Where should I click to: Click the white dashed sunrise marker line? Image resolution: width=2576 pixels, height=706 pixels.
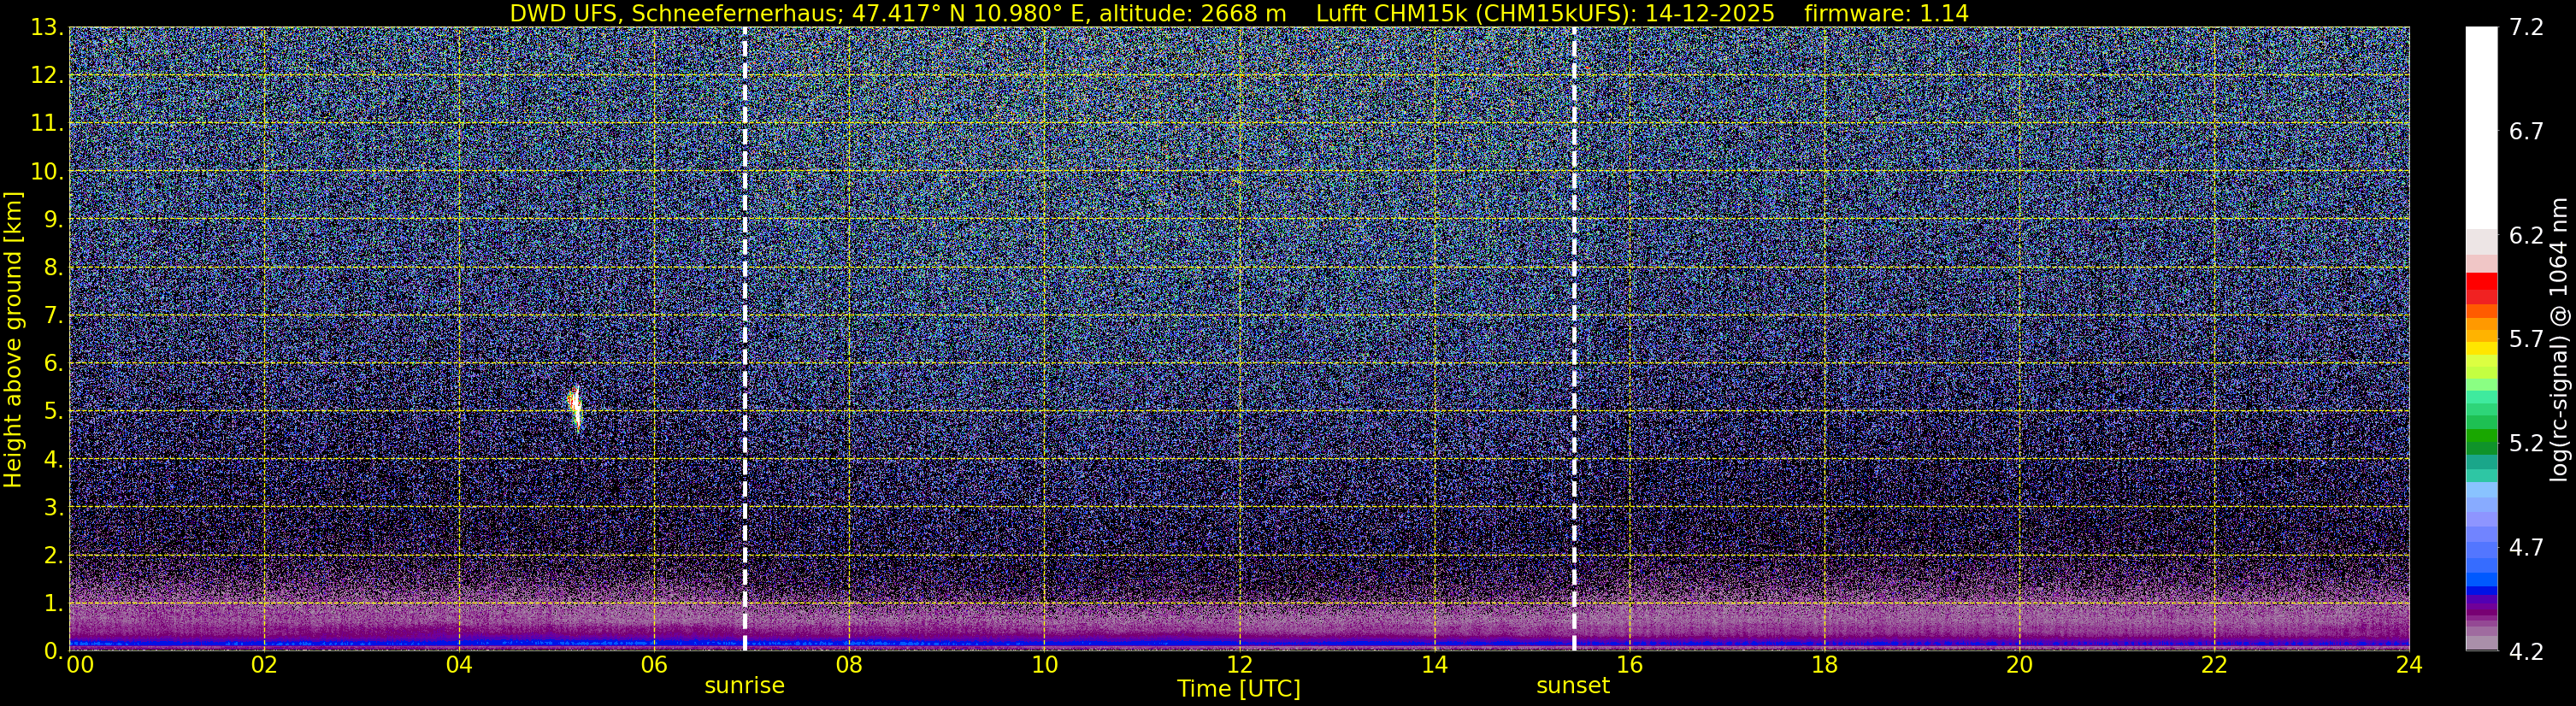[745, 338]
